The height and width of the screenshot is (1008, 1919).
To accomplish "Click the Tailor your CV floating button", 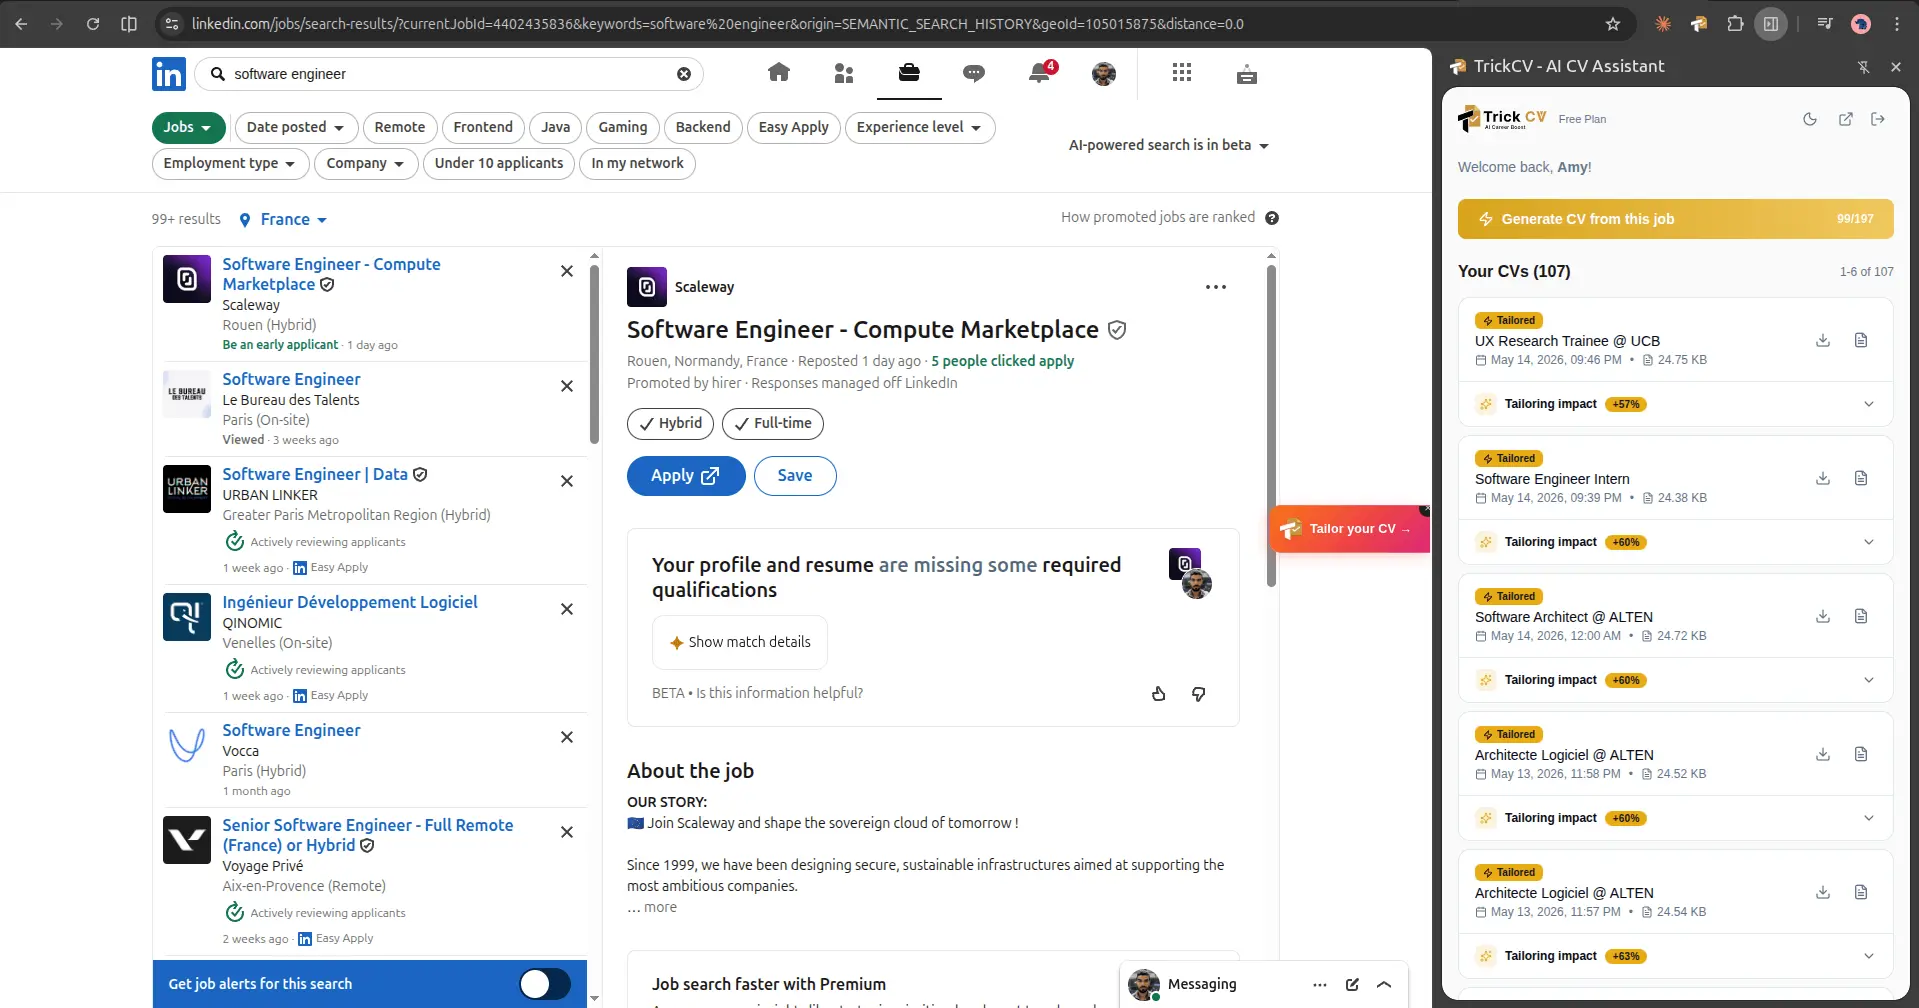I will (x=1349, y=529).
